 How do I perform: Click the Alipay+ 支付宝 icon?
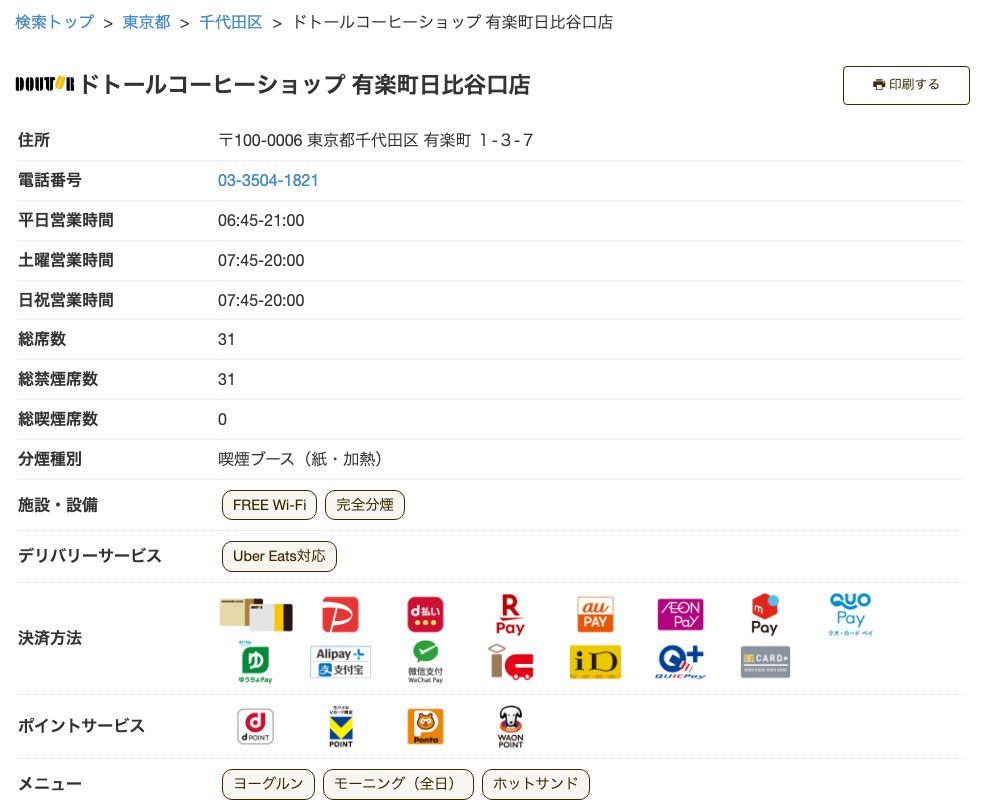[x=340, y=662]
